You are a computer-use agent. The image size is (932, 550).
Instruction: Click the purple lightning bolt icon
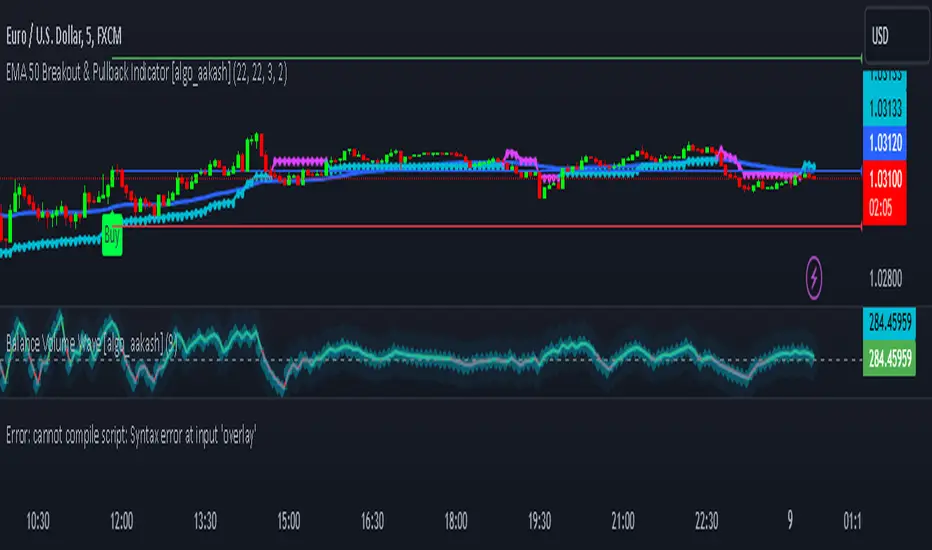pyautogui.click(x=814, y=277)
